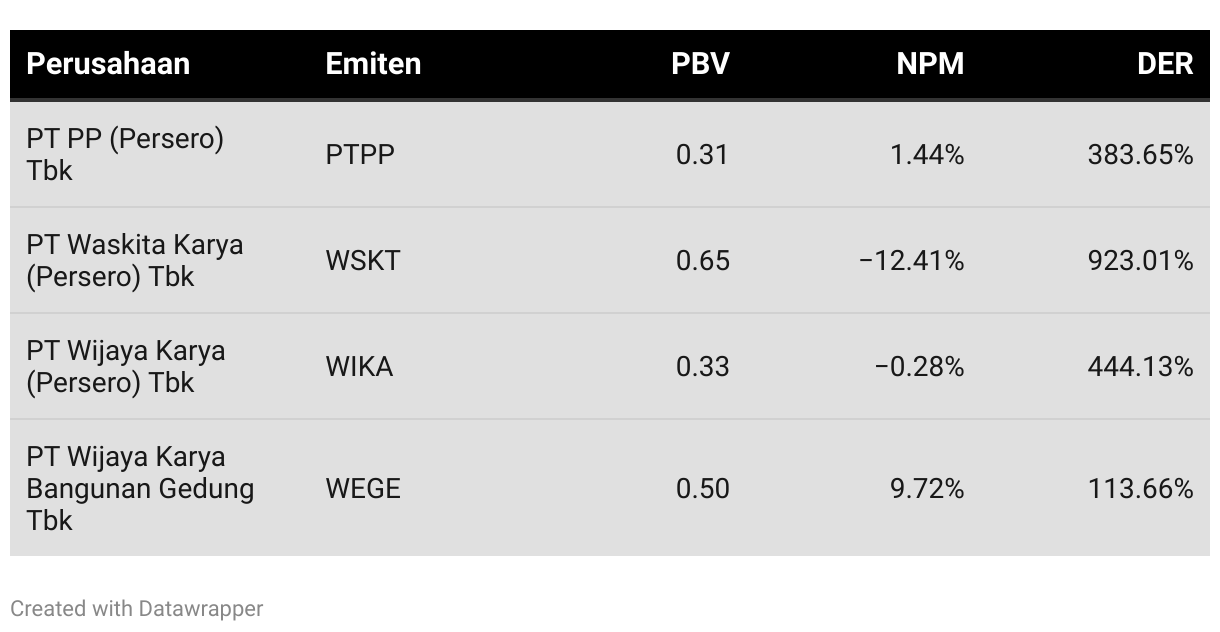The height and width of the screenshot is (632, 1220).
Task: Select the 0.65 PBV value
Action: (x=703, y=261)
